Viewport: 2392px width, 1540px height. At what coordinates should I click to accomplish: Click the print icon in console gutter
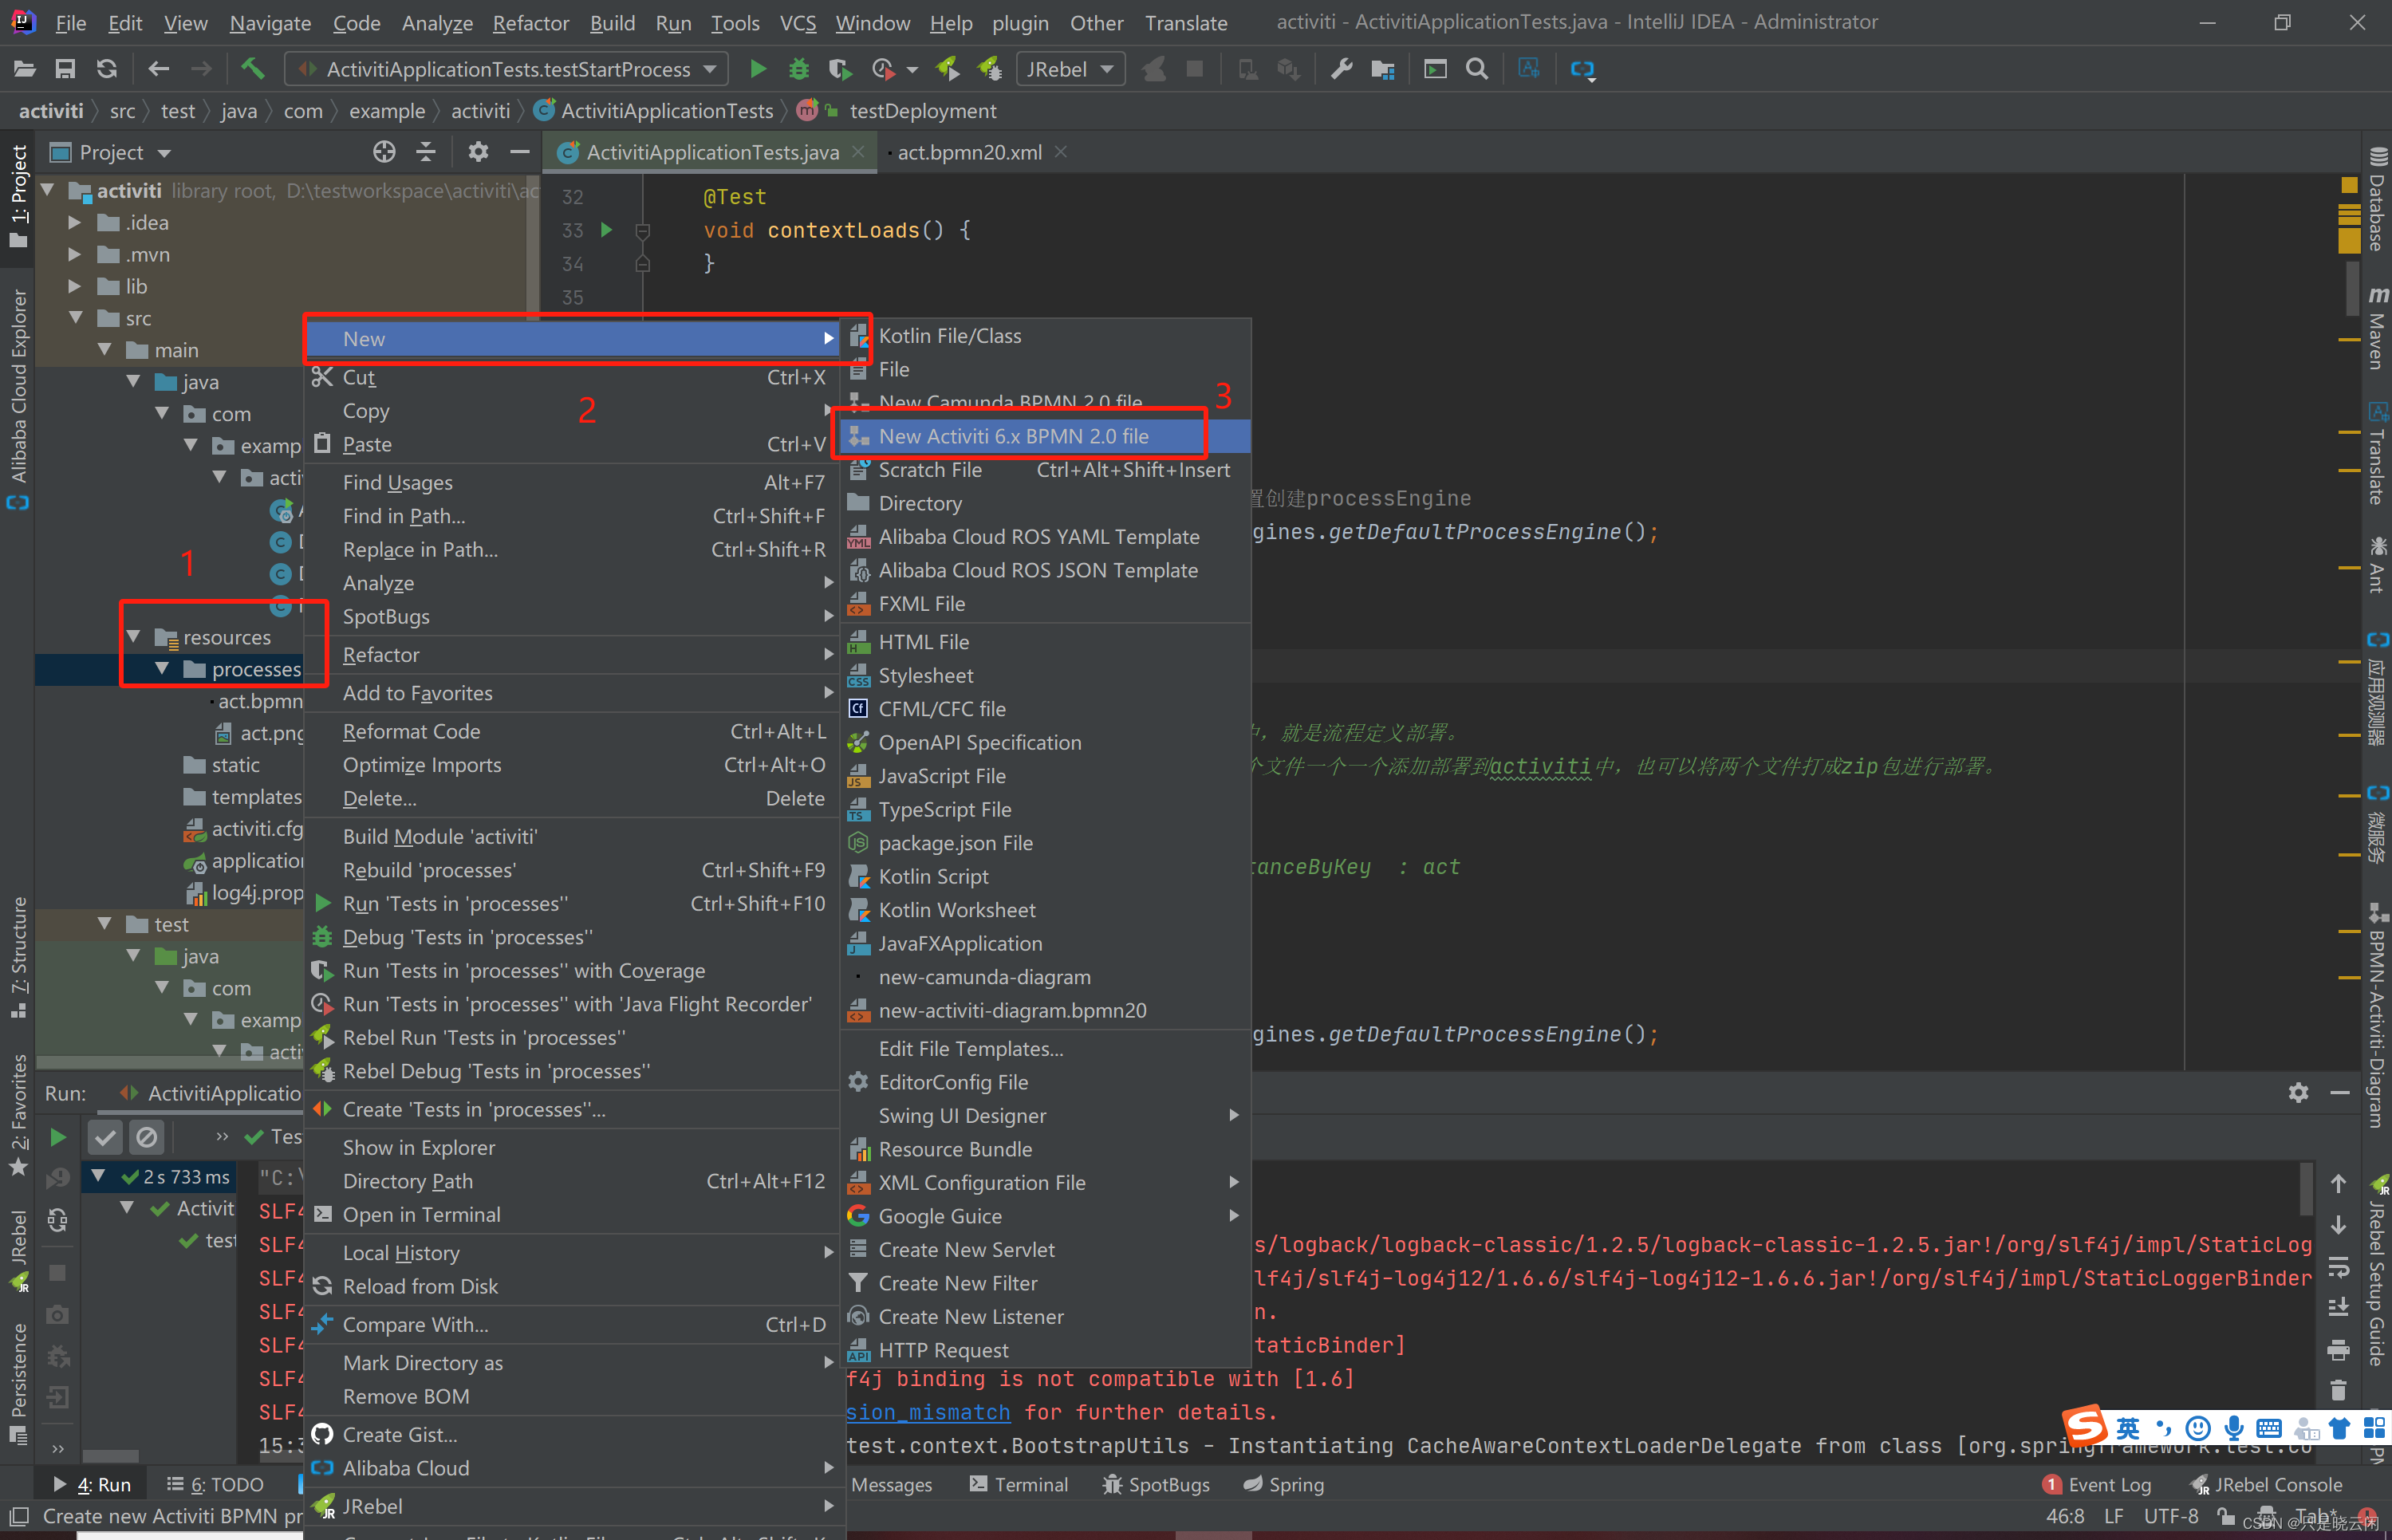click(x=2338, y=1350)
